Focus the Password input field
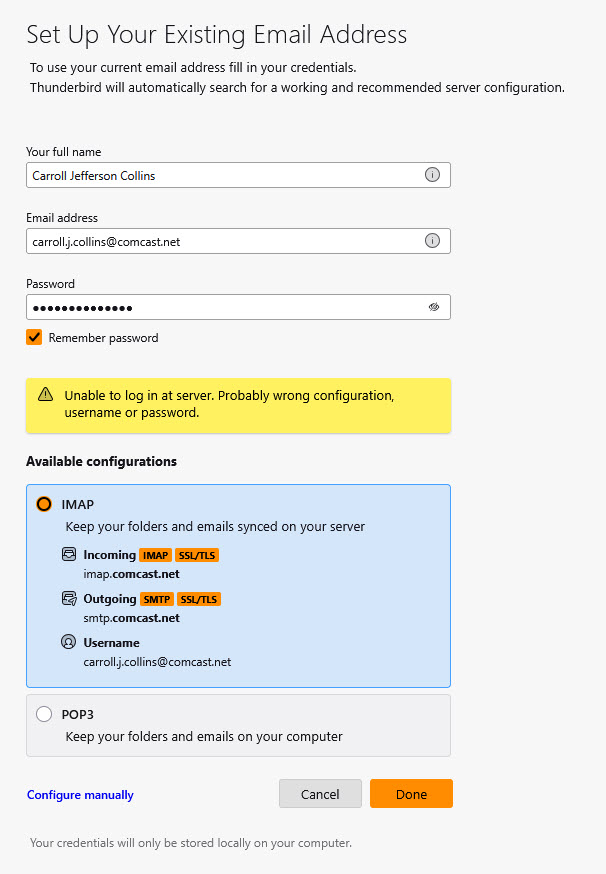The image size is (606, 874). coord(220,307)
